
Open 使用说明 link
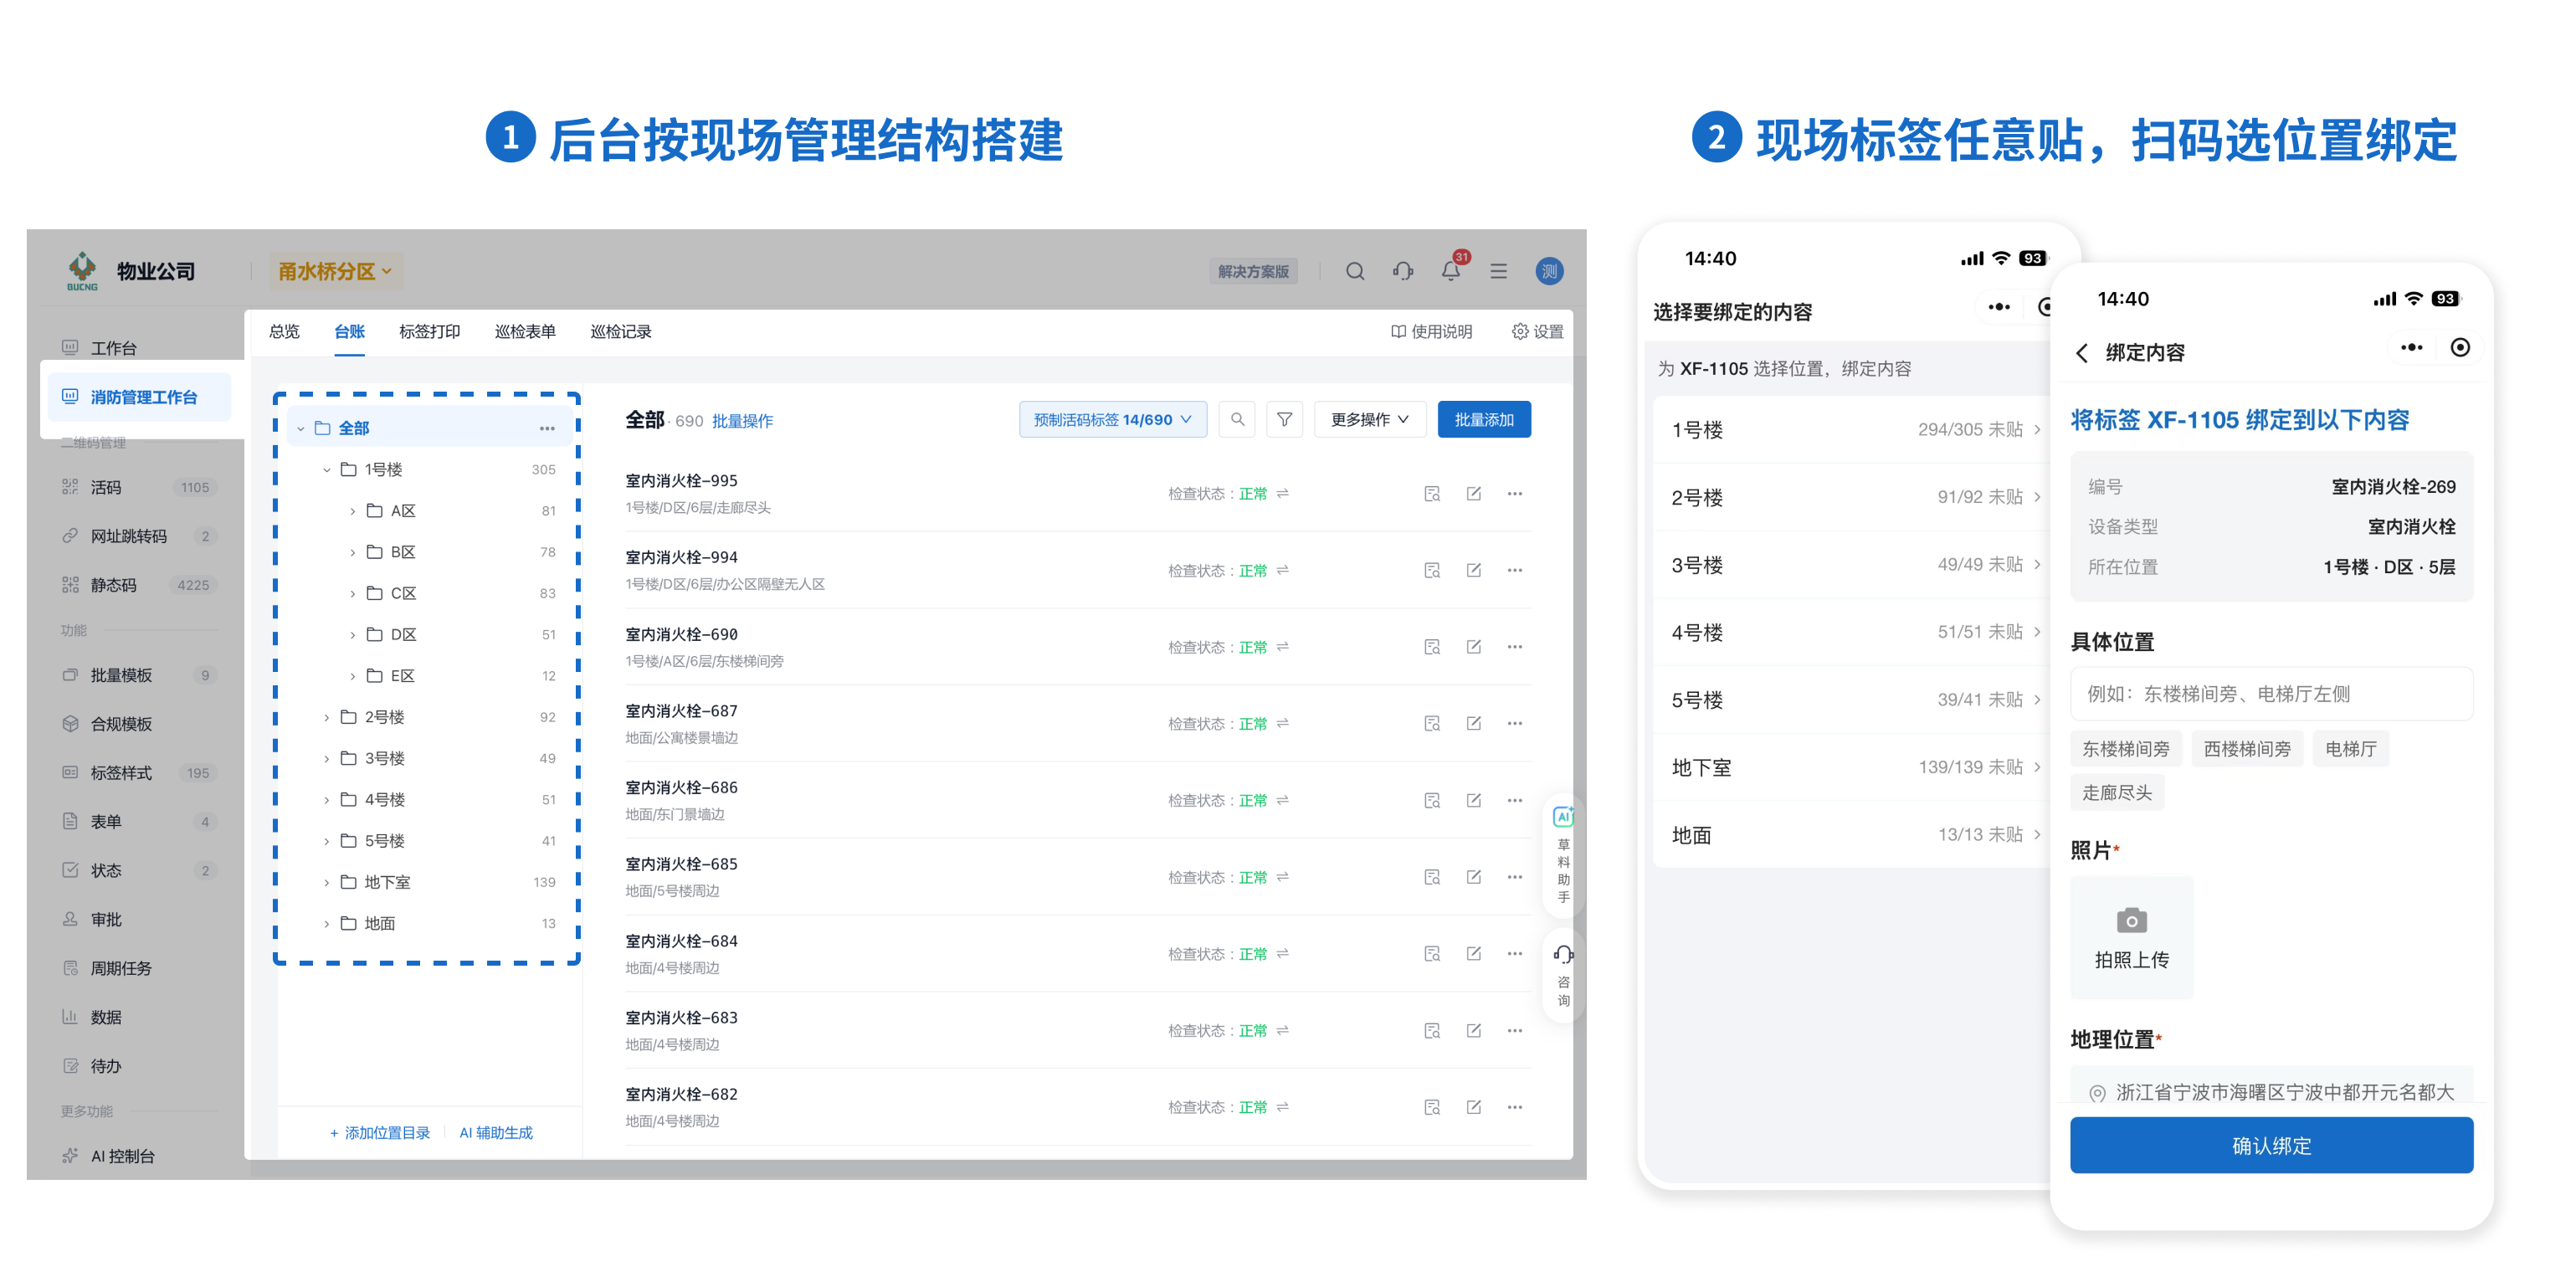click(x=1431, y=331)
